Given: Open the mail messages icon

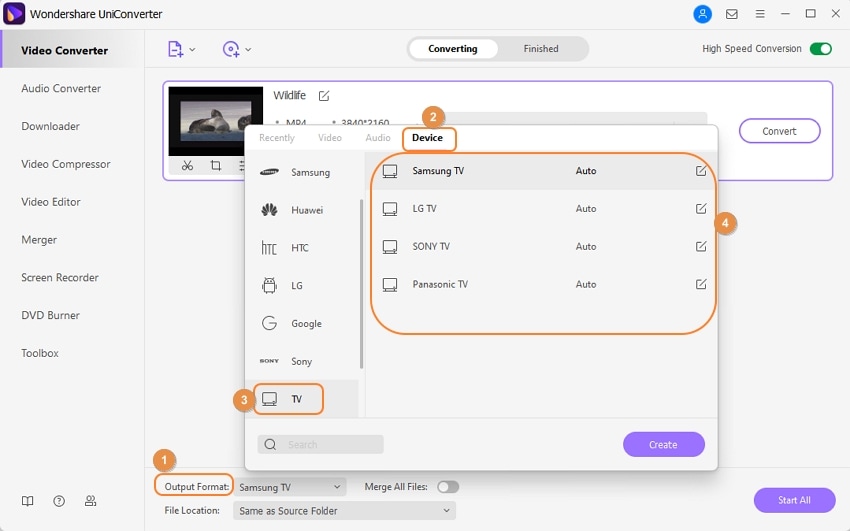Looking at the screenshot, I should click(x=731, y=14).
